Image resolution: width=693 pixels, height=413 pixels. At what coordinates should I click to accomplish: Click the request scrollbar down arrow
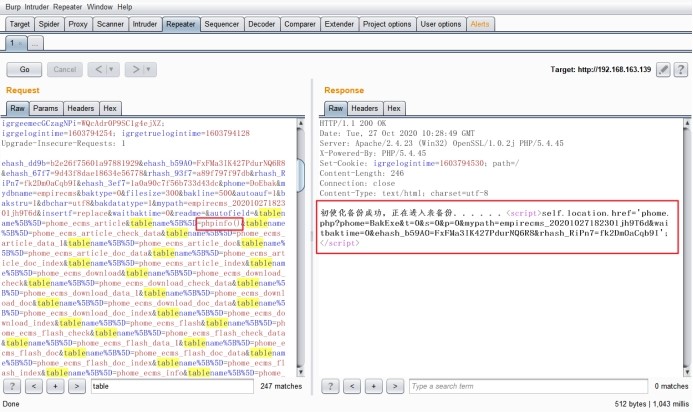point(301,372)
